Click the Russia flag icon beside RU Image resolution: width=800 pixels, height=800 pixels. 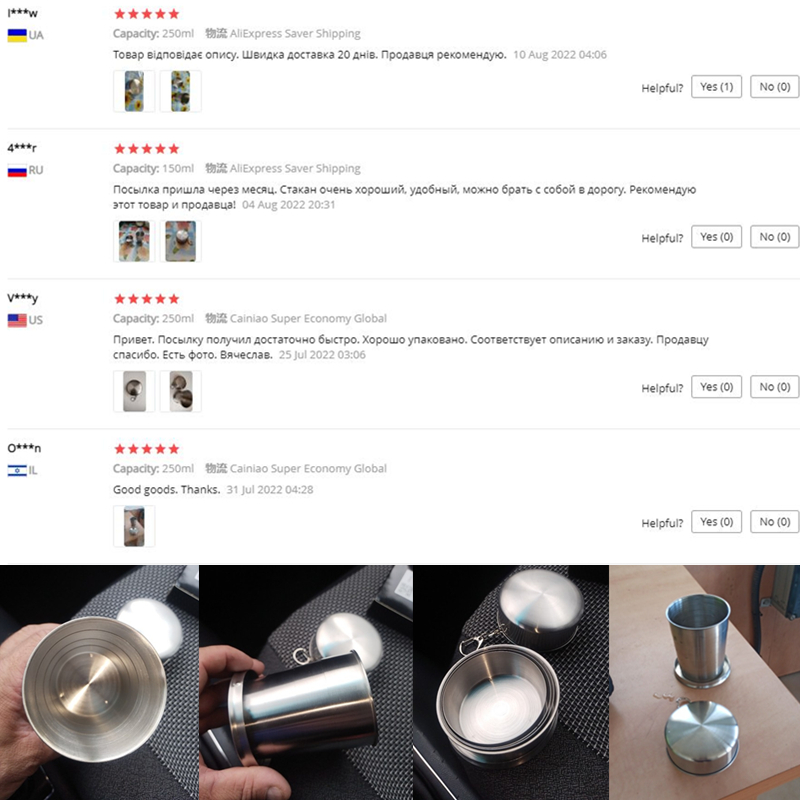click(16, 170)
